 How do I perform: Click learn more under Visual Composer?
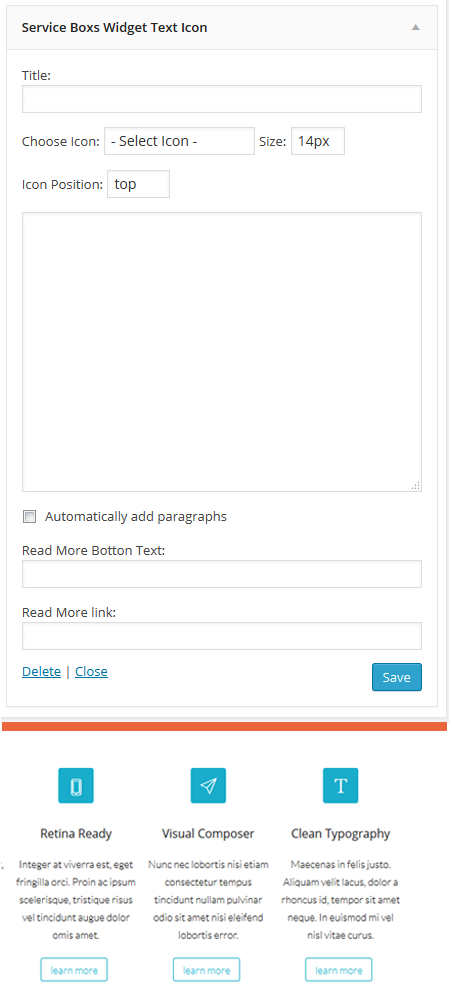pos(206,969)
